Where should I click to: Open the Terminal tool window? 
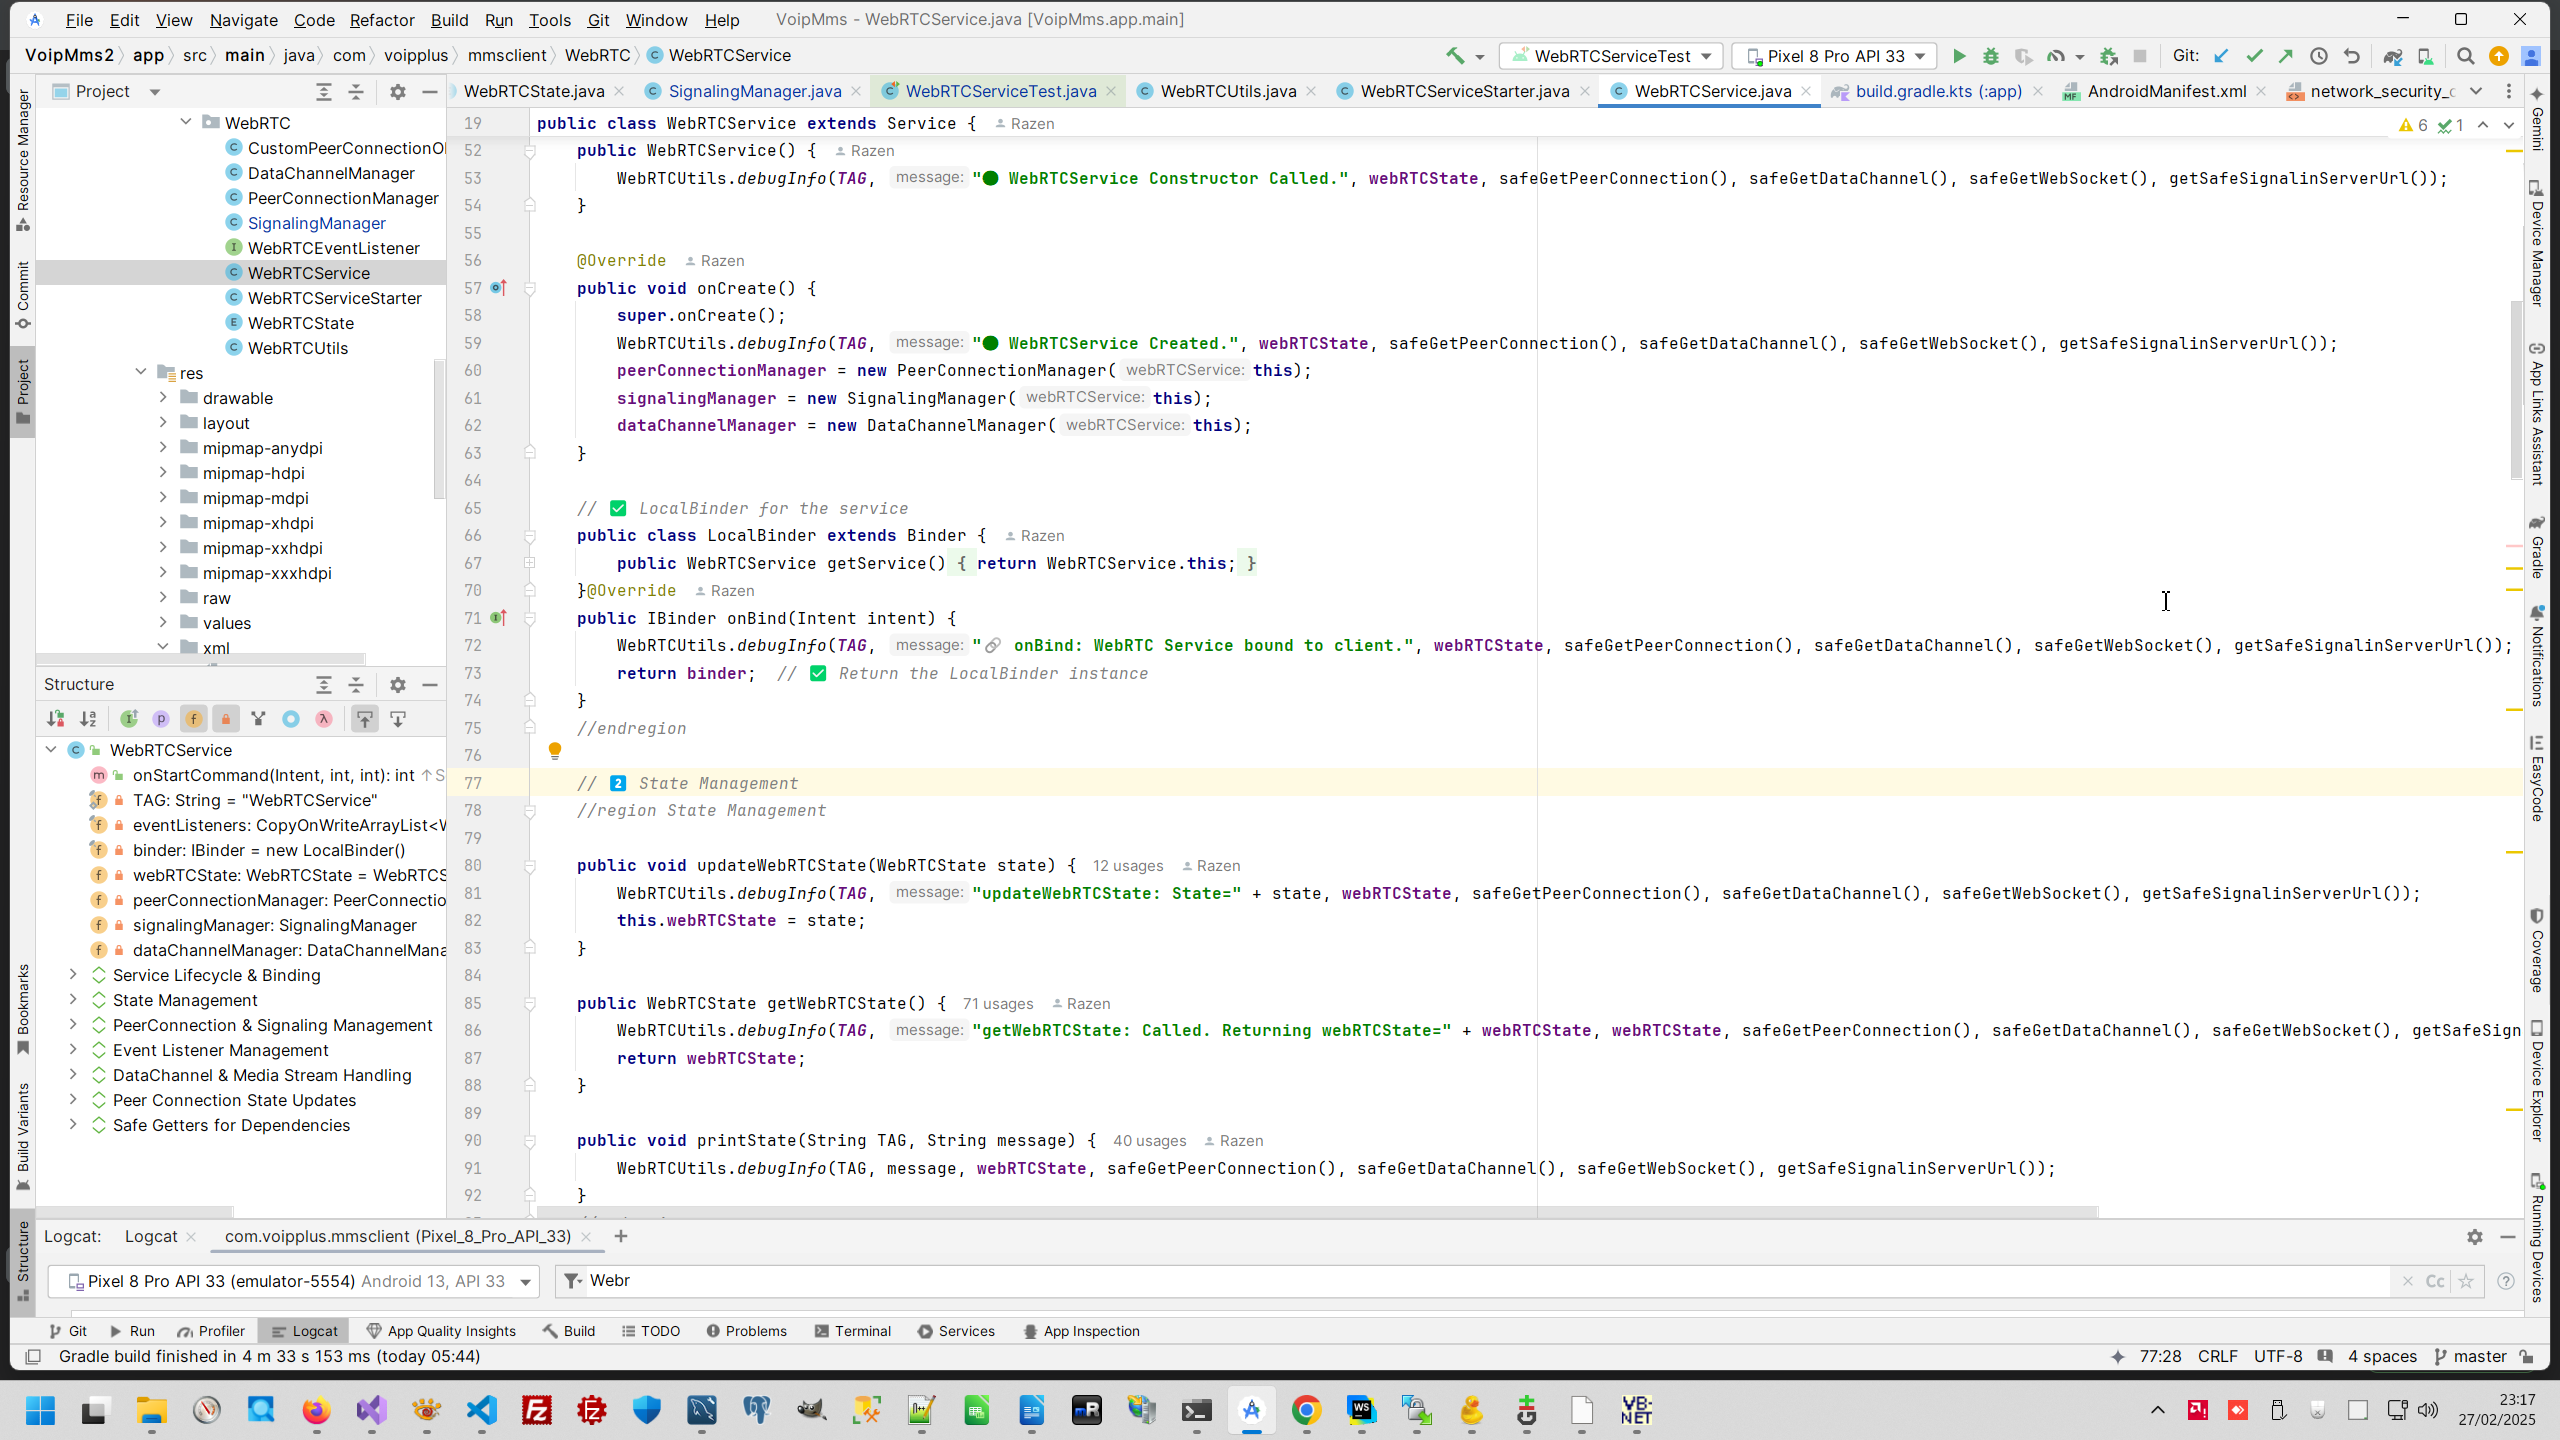pyautogui.click(x=852, y=1331)
